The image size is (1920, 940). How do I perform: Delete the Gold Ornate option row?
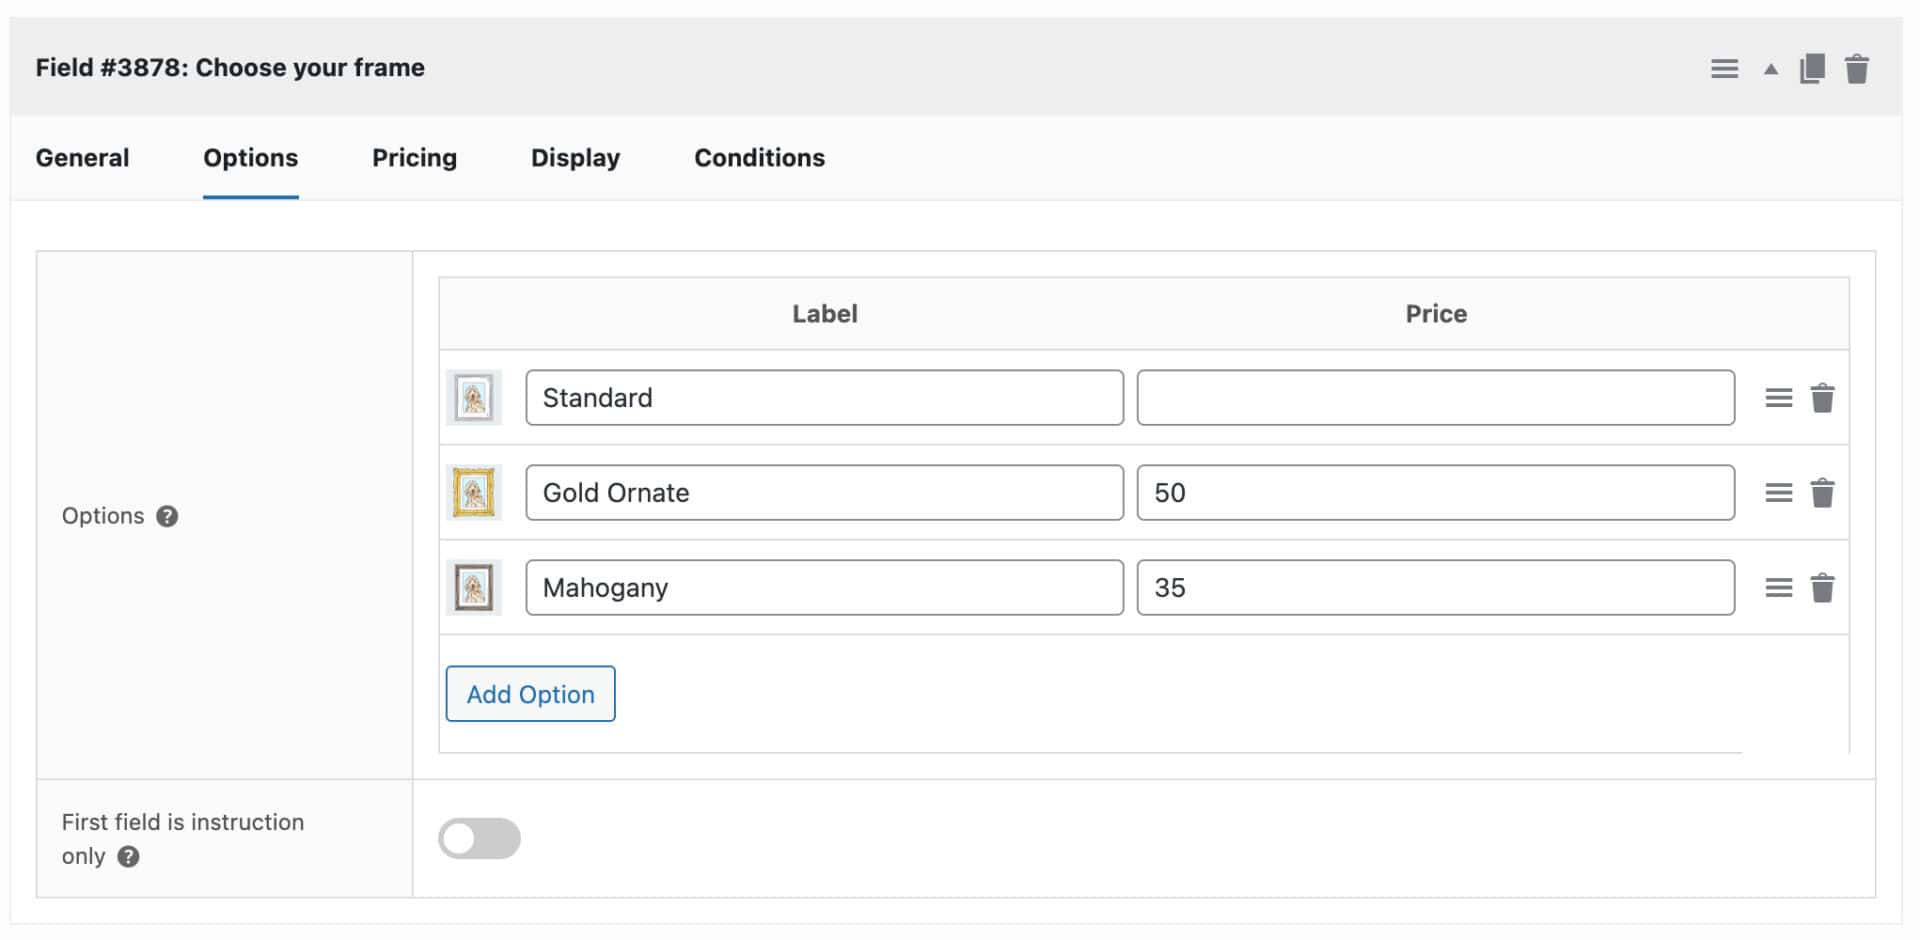pyautogui.click(x=1822, y=493)
